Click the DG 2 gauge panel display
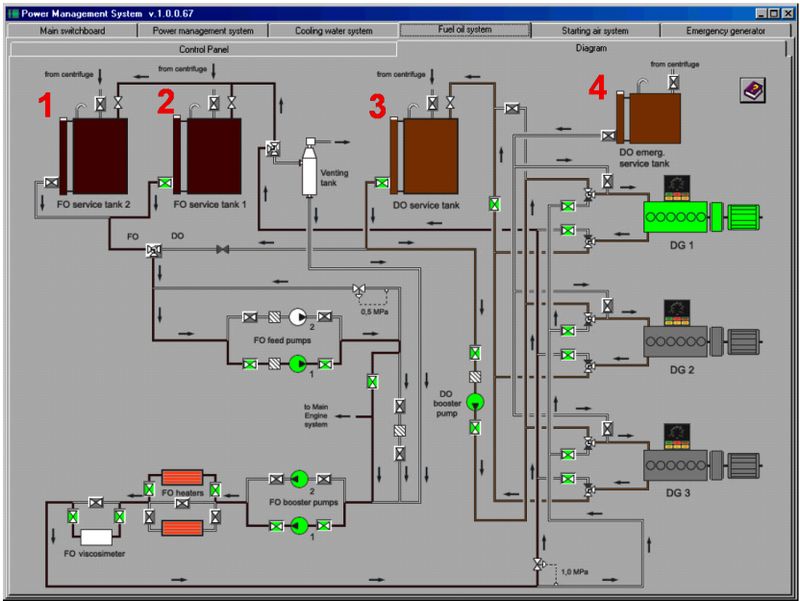The height and width of the screenshot is (601, 800). coord(677,313)
